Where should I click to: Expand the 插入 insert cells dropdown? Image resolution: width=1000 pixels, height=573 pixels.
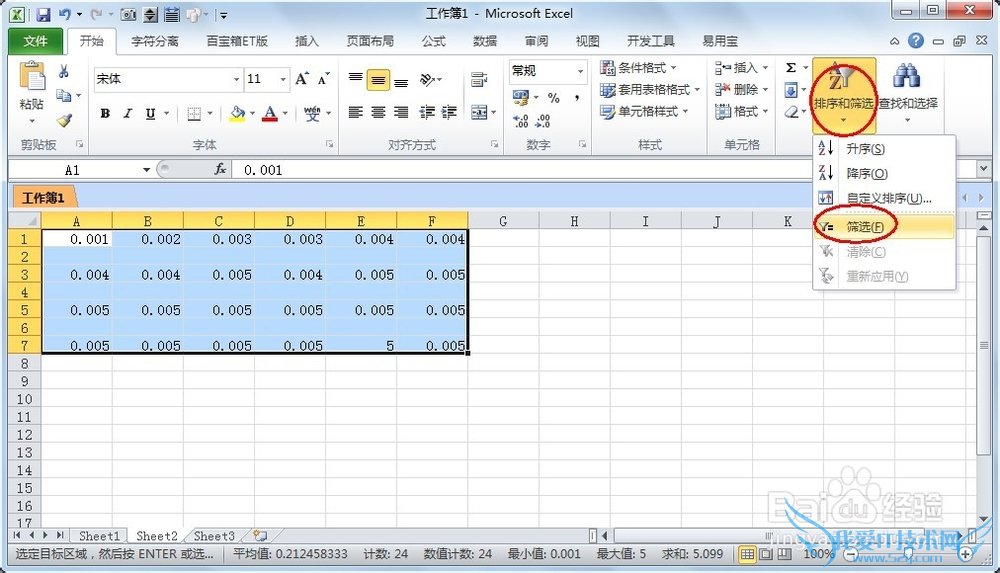[765, 68]
